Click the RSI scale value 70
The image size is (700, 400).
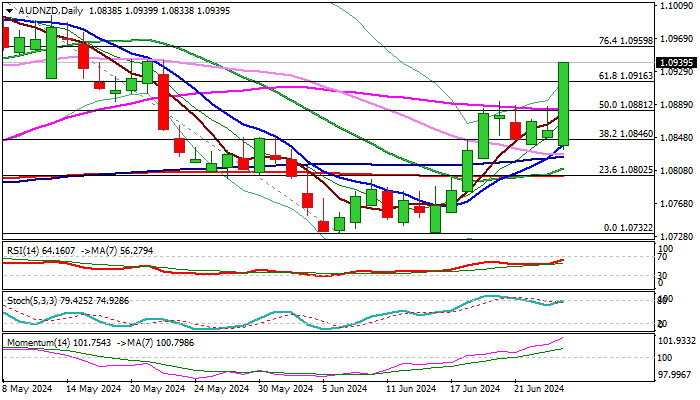click(662, 258)
